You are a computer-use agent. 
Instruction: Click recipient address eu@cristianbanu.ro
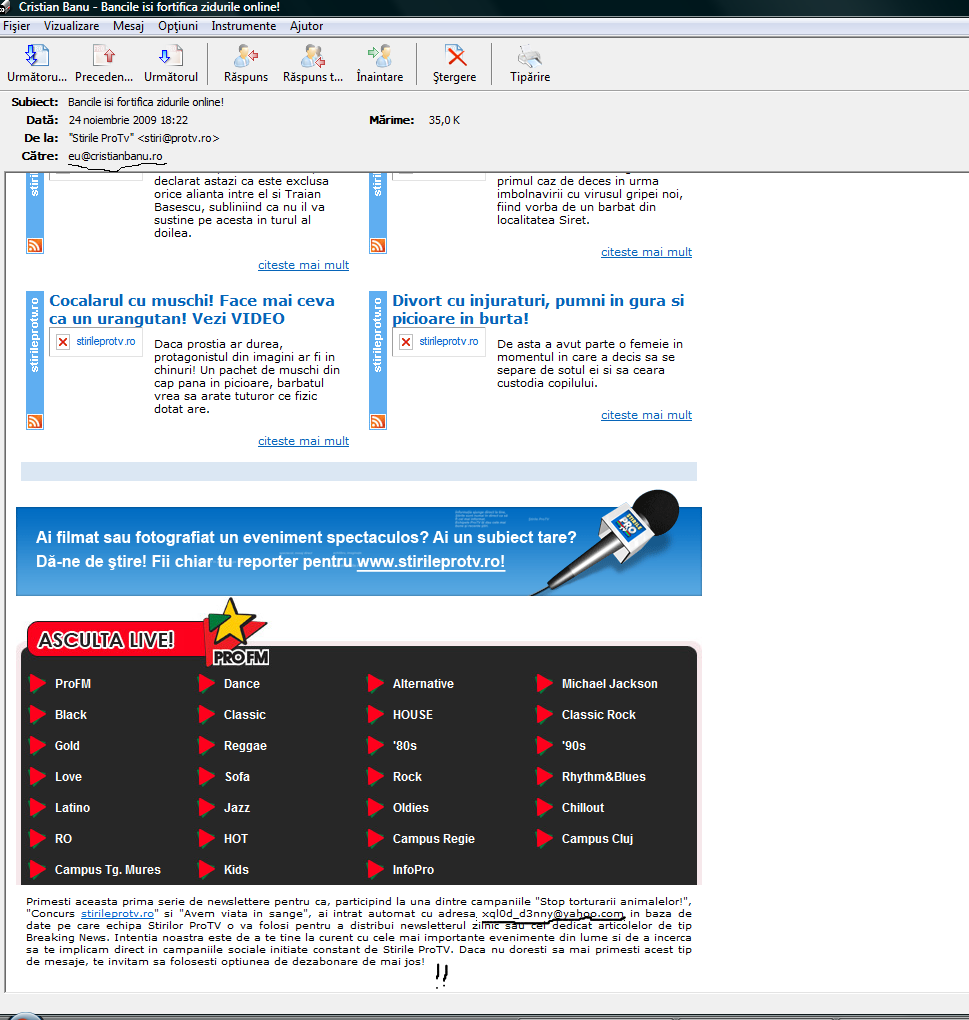click(115, 156)
